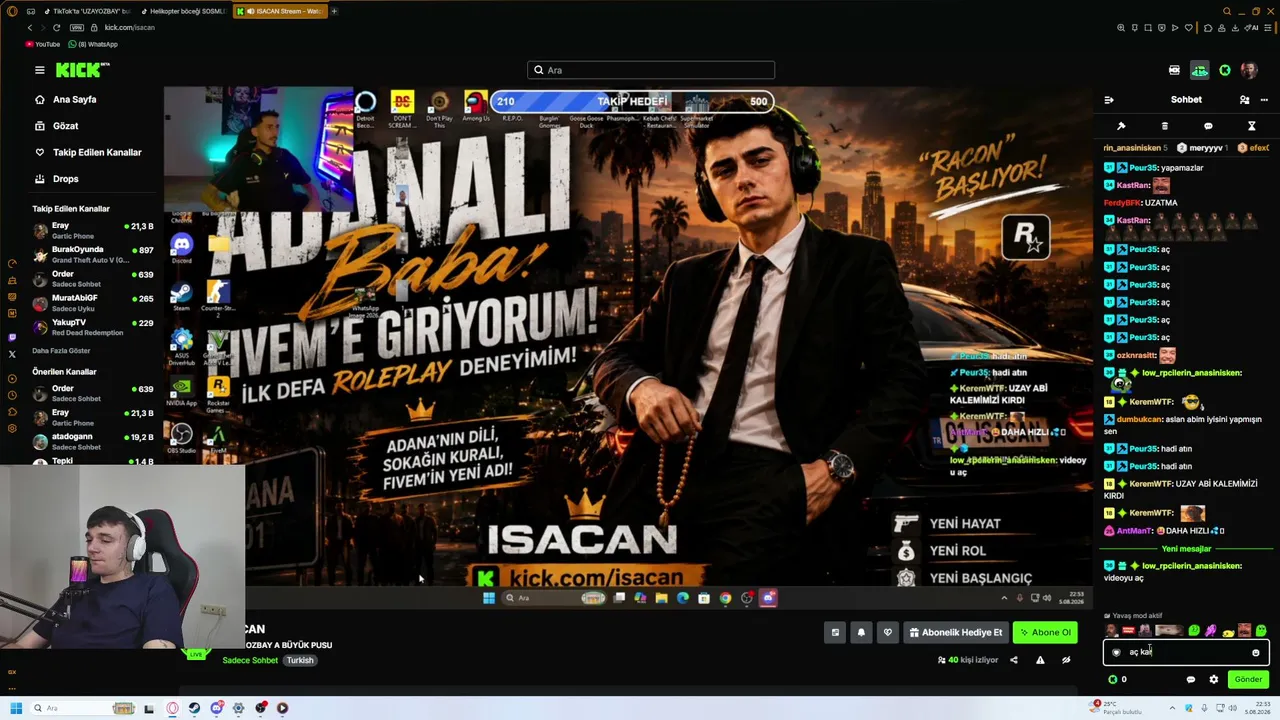This screenshot has width=1280, height=720.
Task: Toggle the browser VPN badge
Action: coord(76,28)
